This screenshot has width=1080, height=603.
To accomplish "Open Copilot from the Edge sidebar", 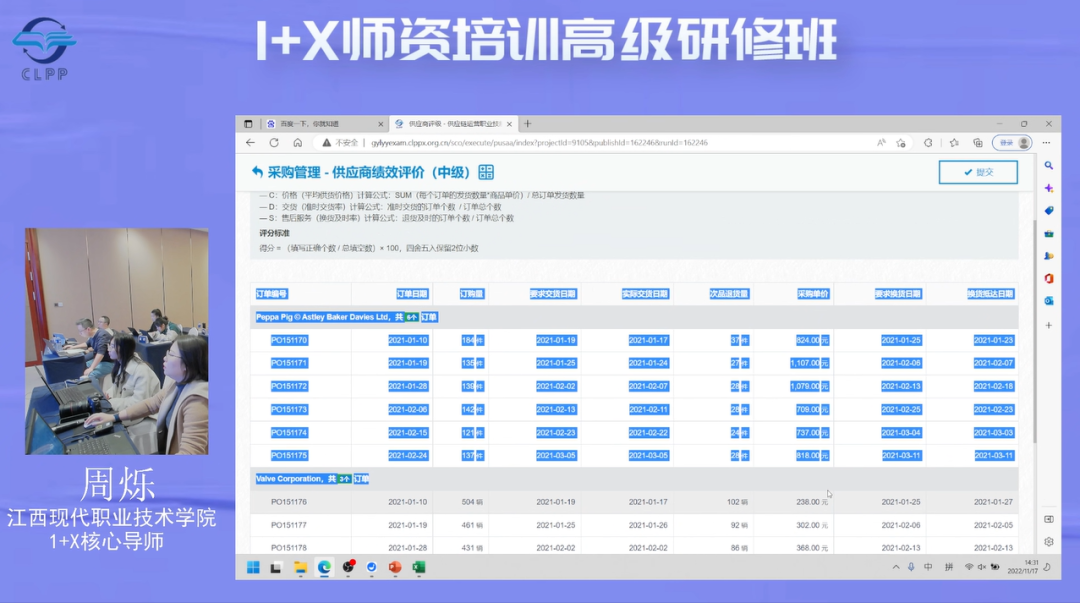I will pos(1046,188).
